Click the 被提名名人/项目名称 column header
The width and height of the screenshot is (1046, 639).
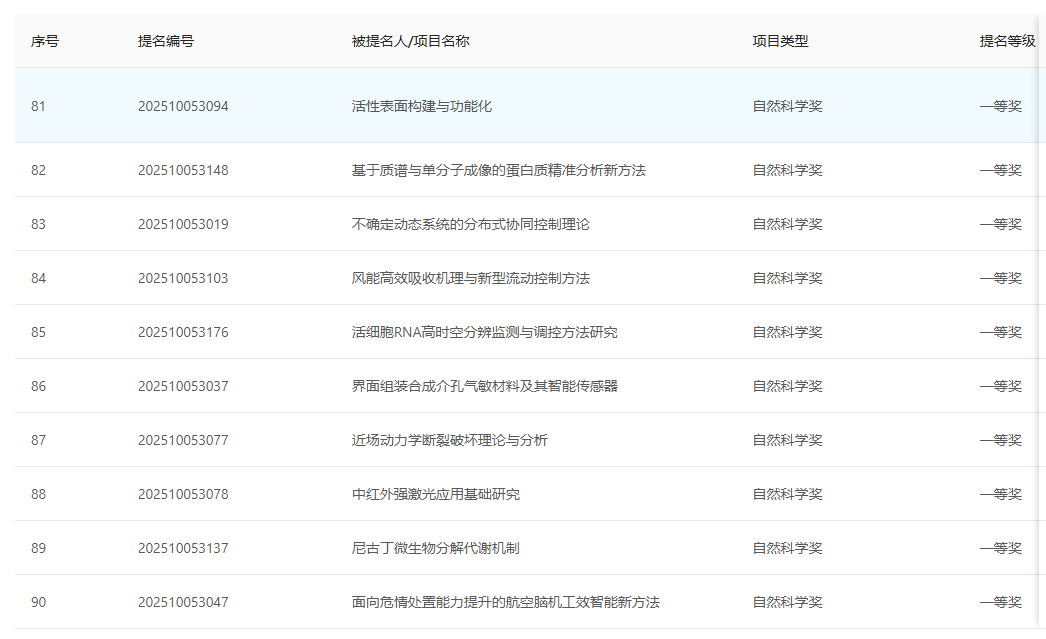409,41
